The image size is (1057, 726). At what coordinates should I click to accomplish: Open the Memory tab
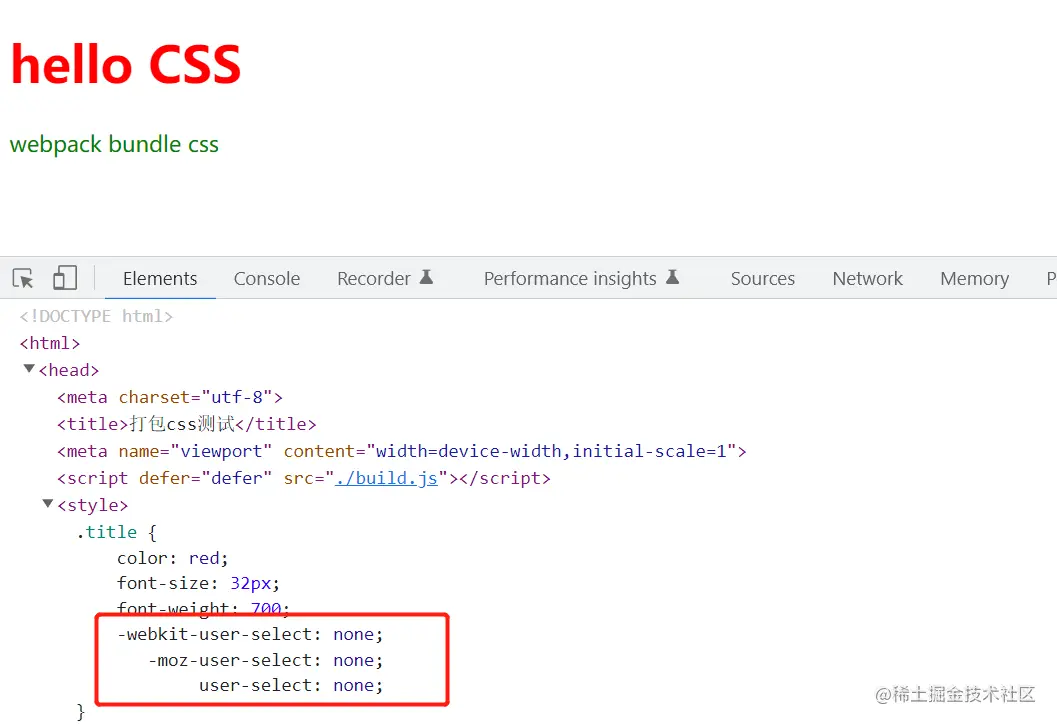coord(974,278)
